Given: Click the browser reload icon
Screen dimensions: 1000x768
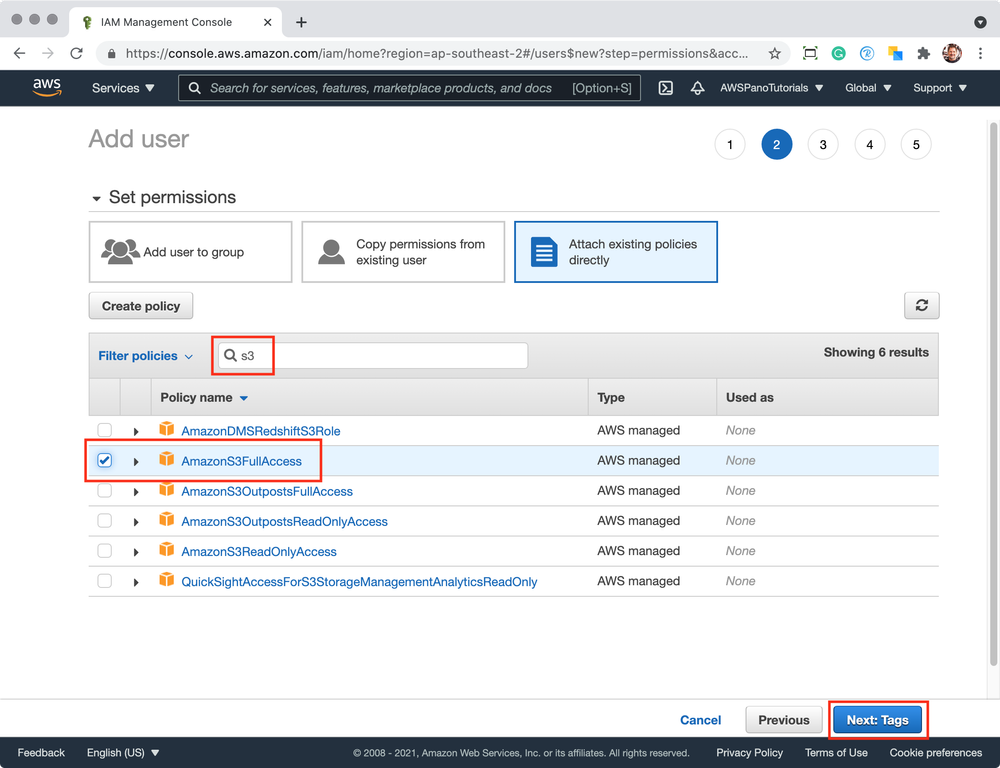Looking at the screenshot, I should [77, 54].
